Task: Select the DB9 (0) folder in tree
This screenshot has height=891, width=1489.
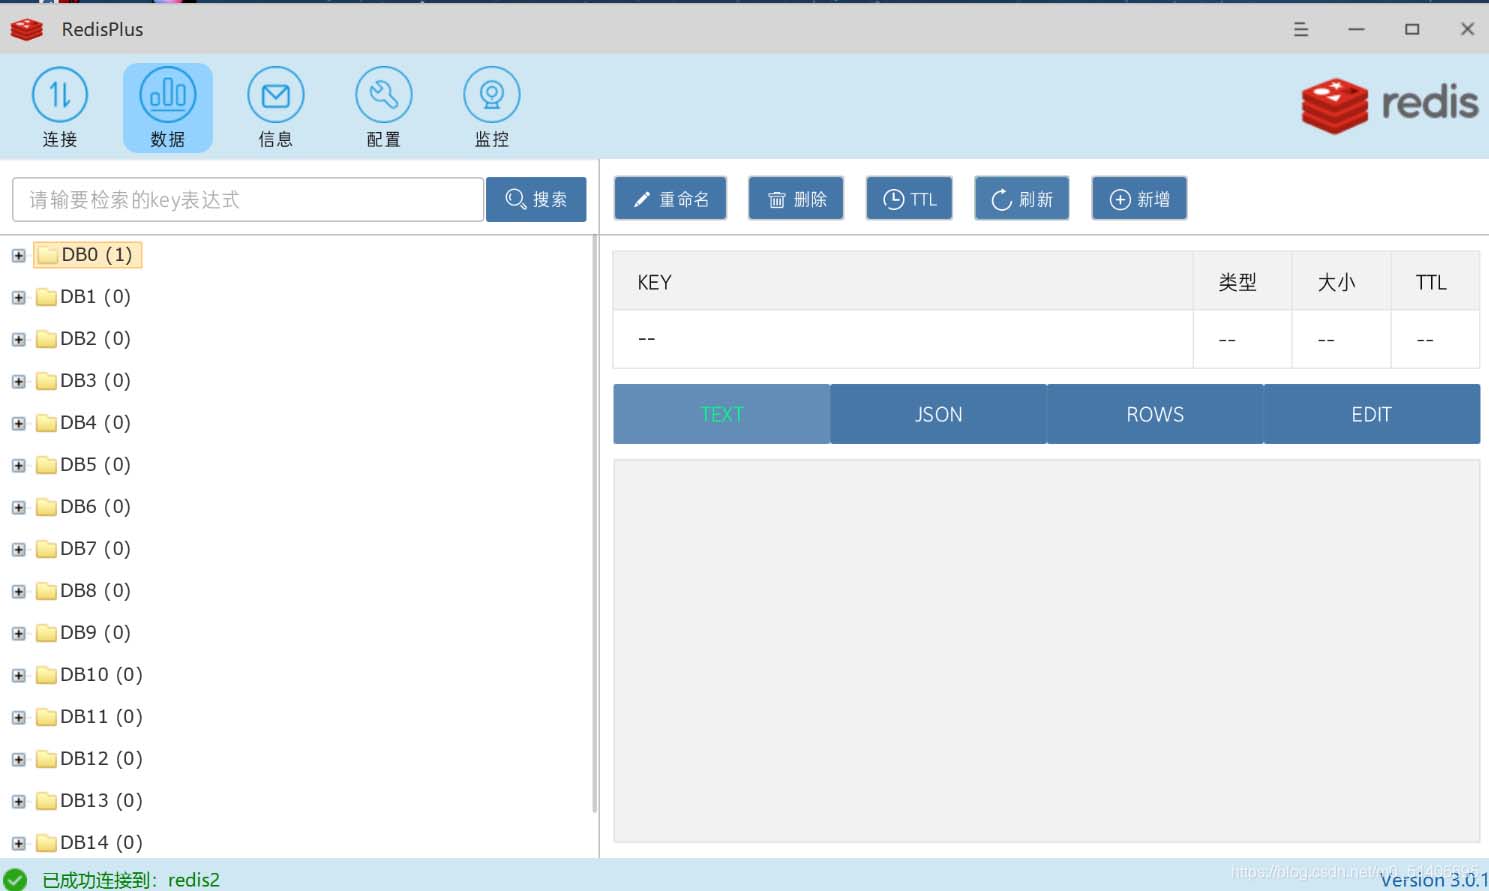Action: click(x=94, y=633)
